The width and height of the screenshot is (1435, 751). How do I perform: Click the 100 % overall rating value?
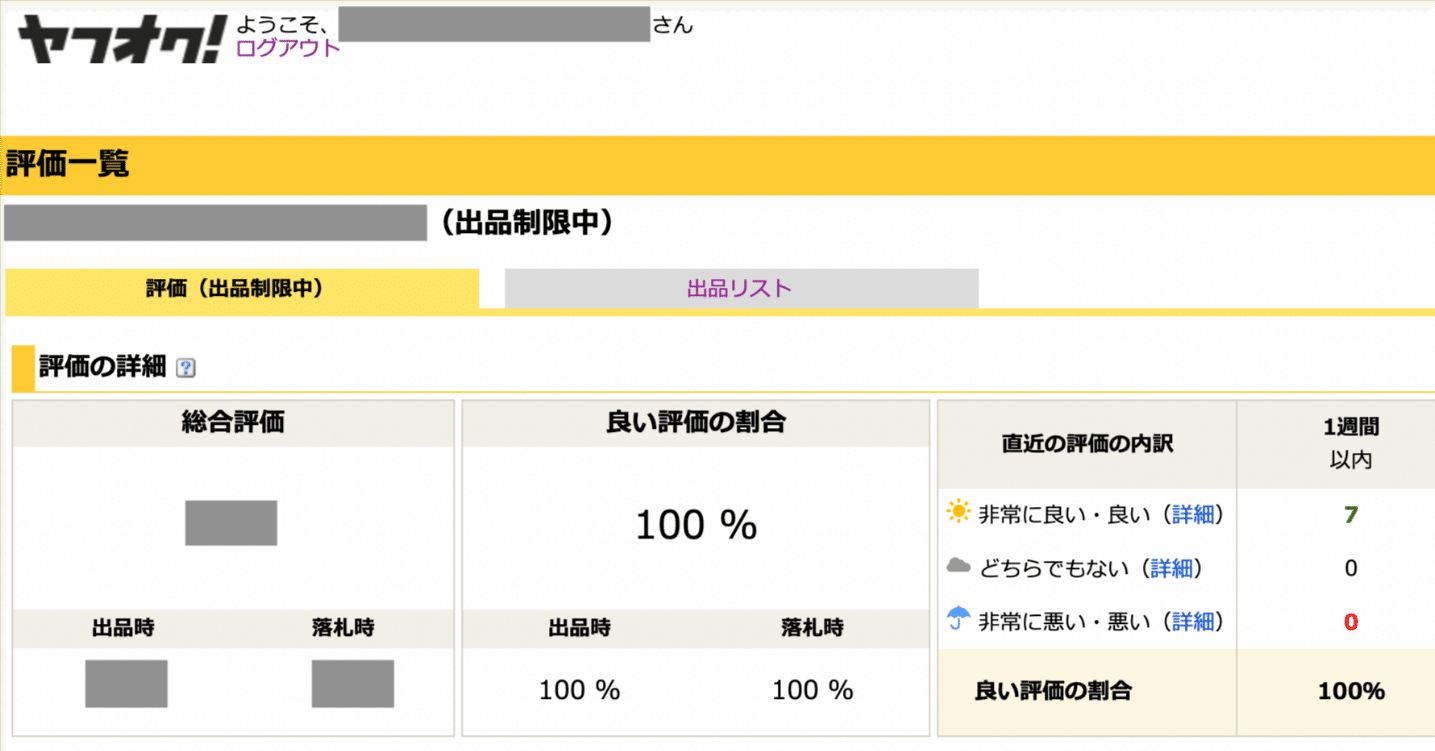coord(697,523)
